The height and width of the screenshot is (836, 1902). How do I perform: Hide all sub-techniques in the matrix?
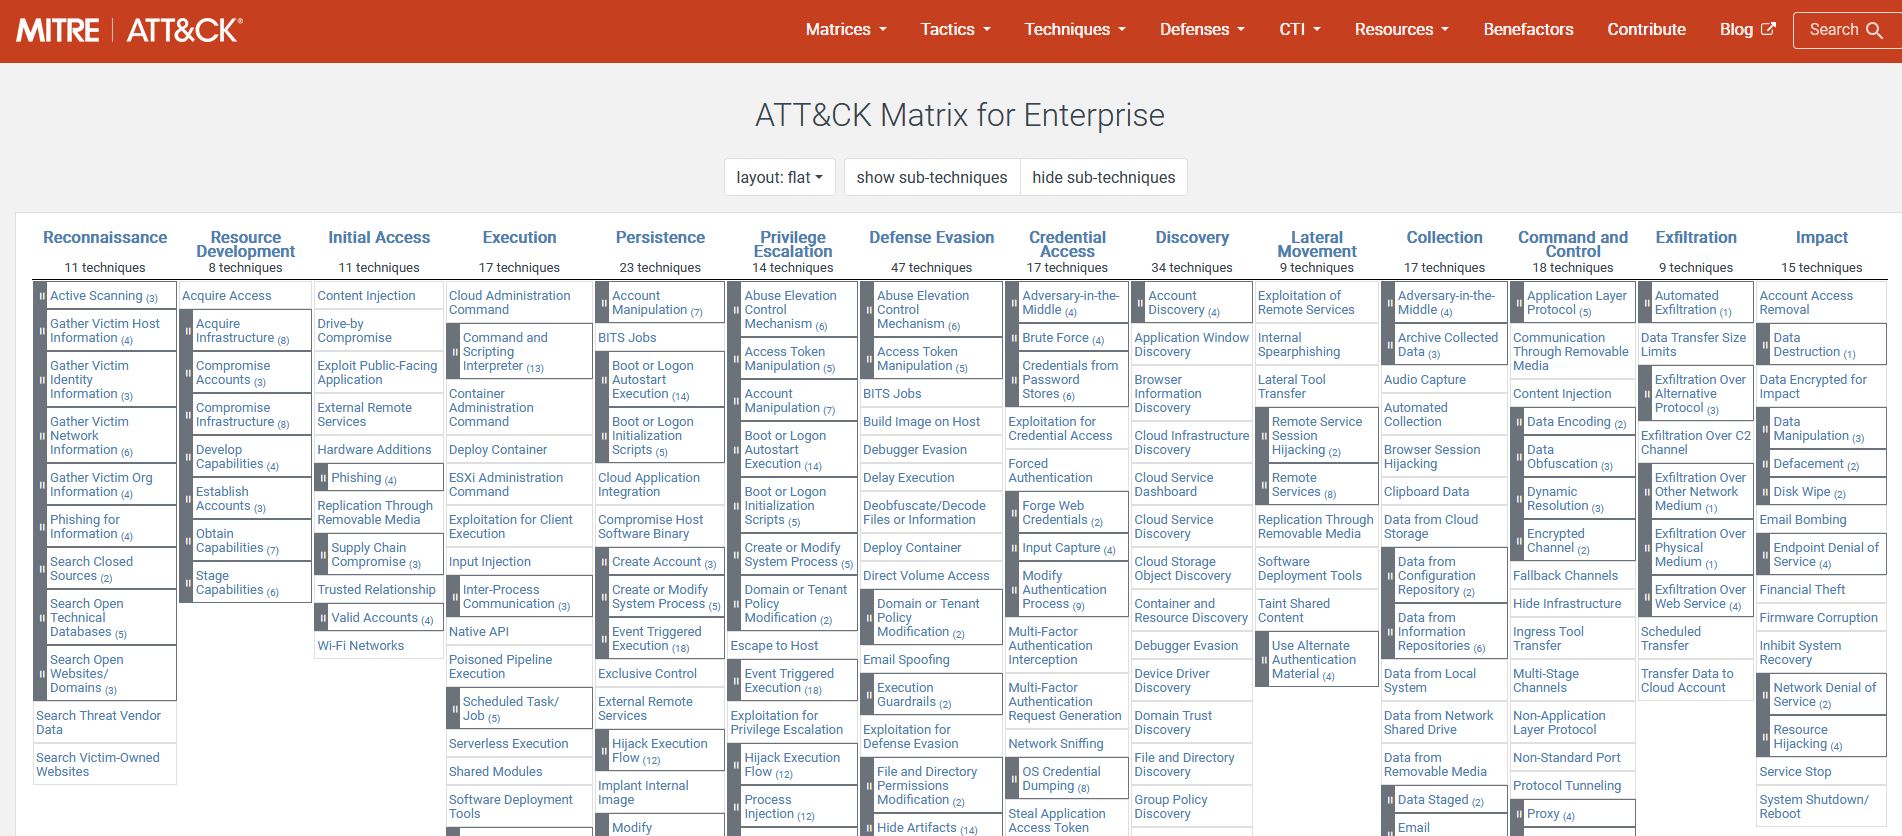(1103, 177)
